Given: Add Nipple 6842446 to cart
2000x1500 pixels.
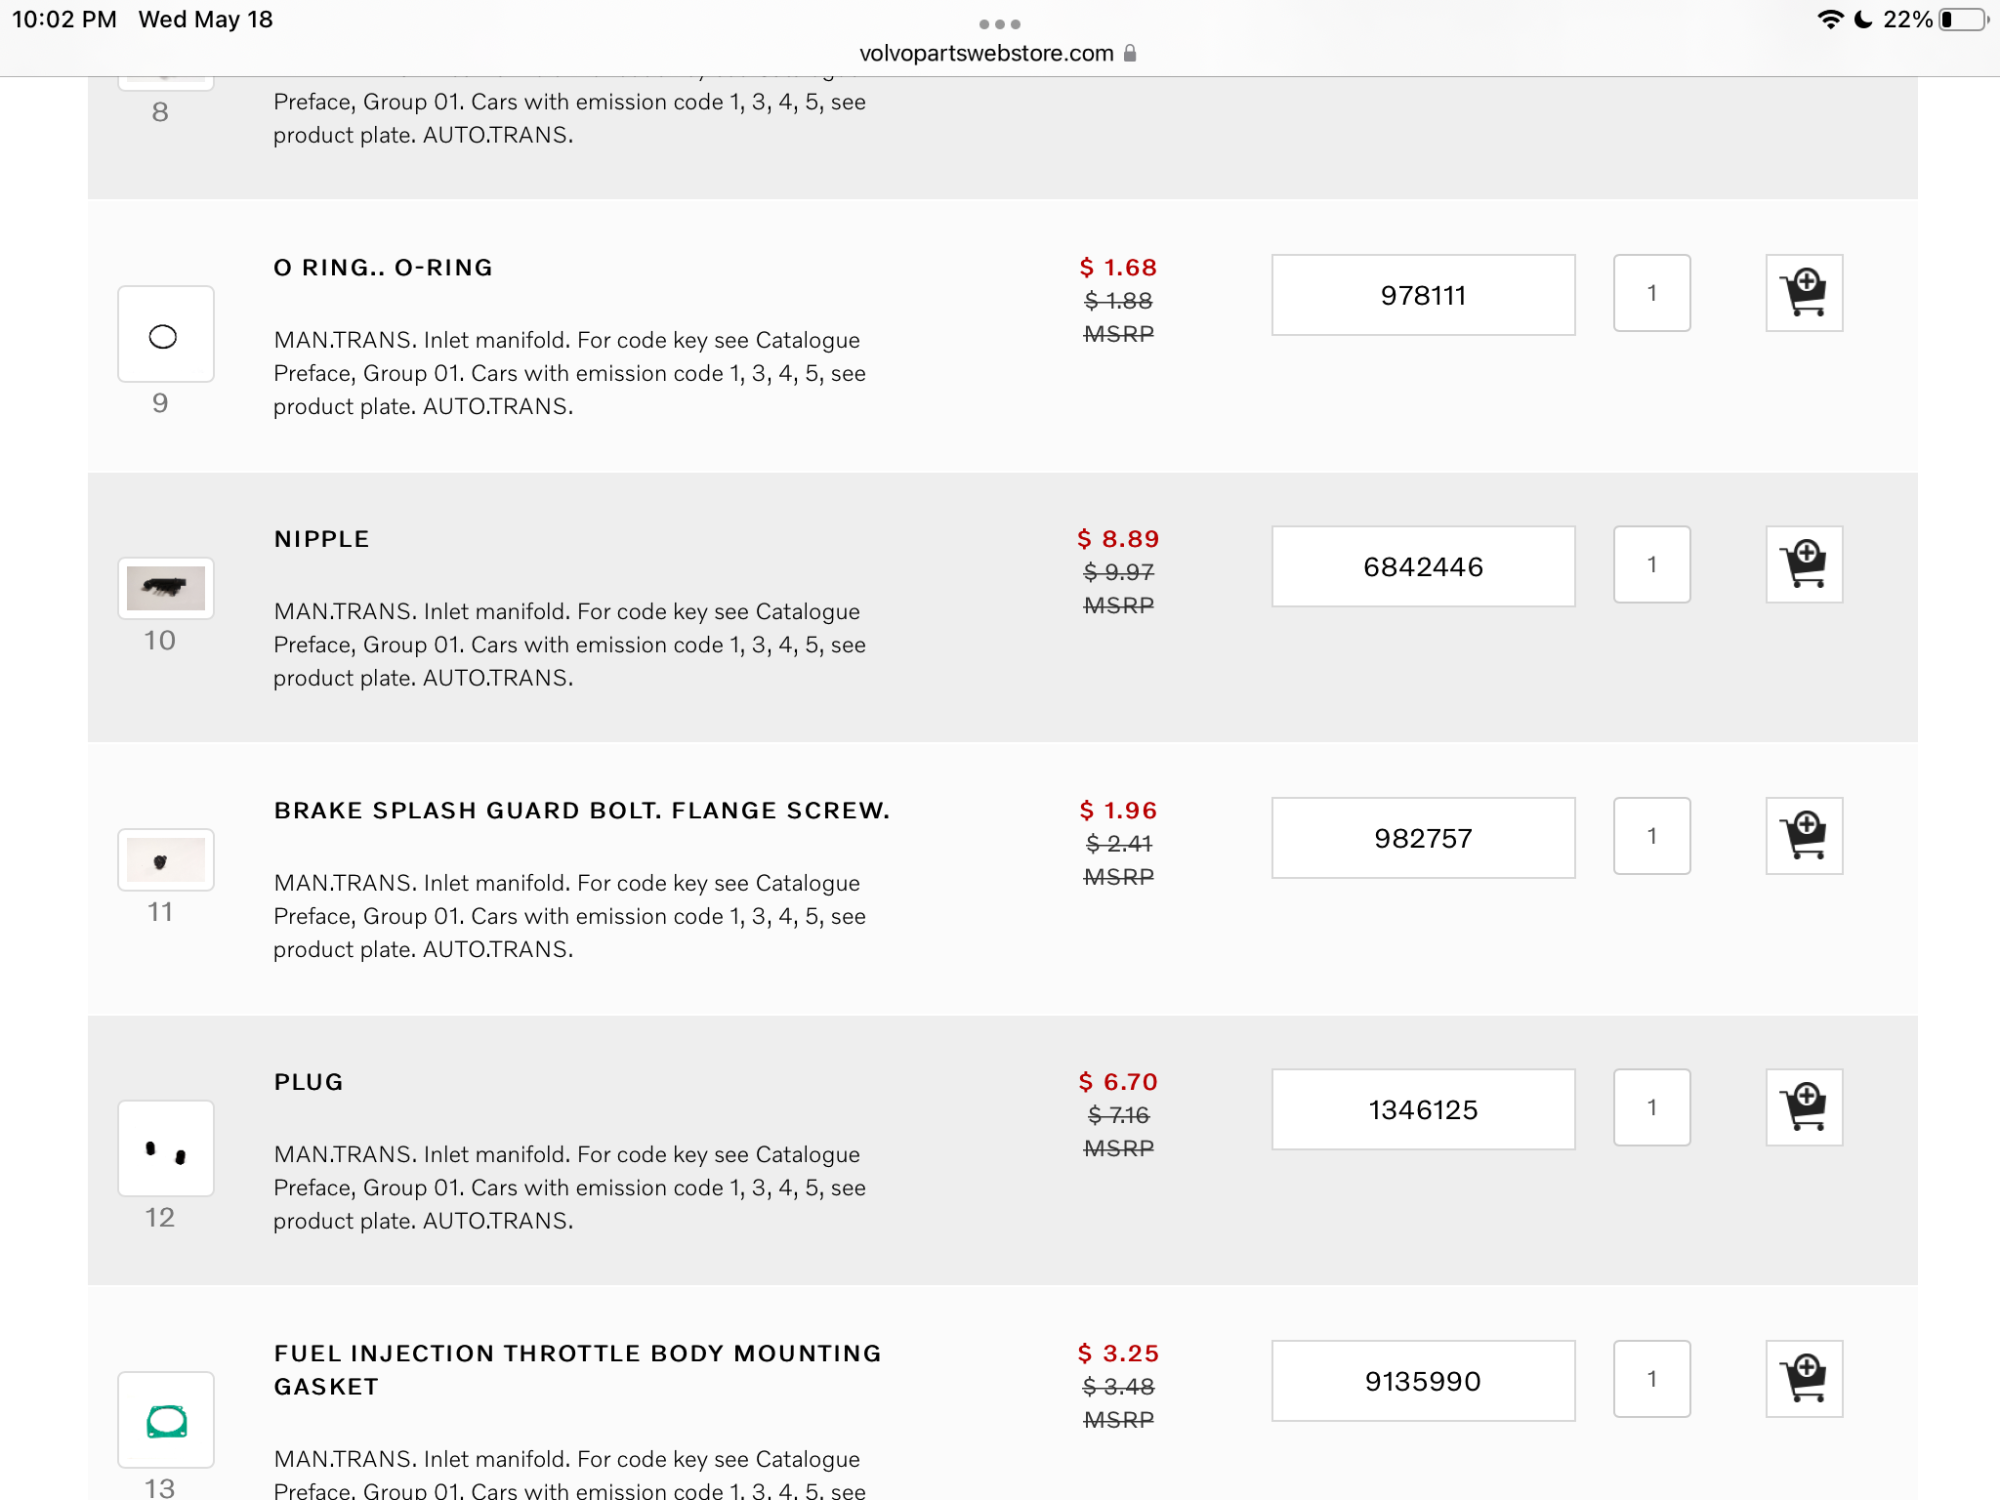Looking at the screenshot, I should 1803,565.
